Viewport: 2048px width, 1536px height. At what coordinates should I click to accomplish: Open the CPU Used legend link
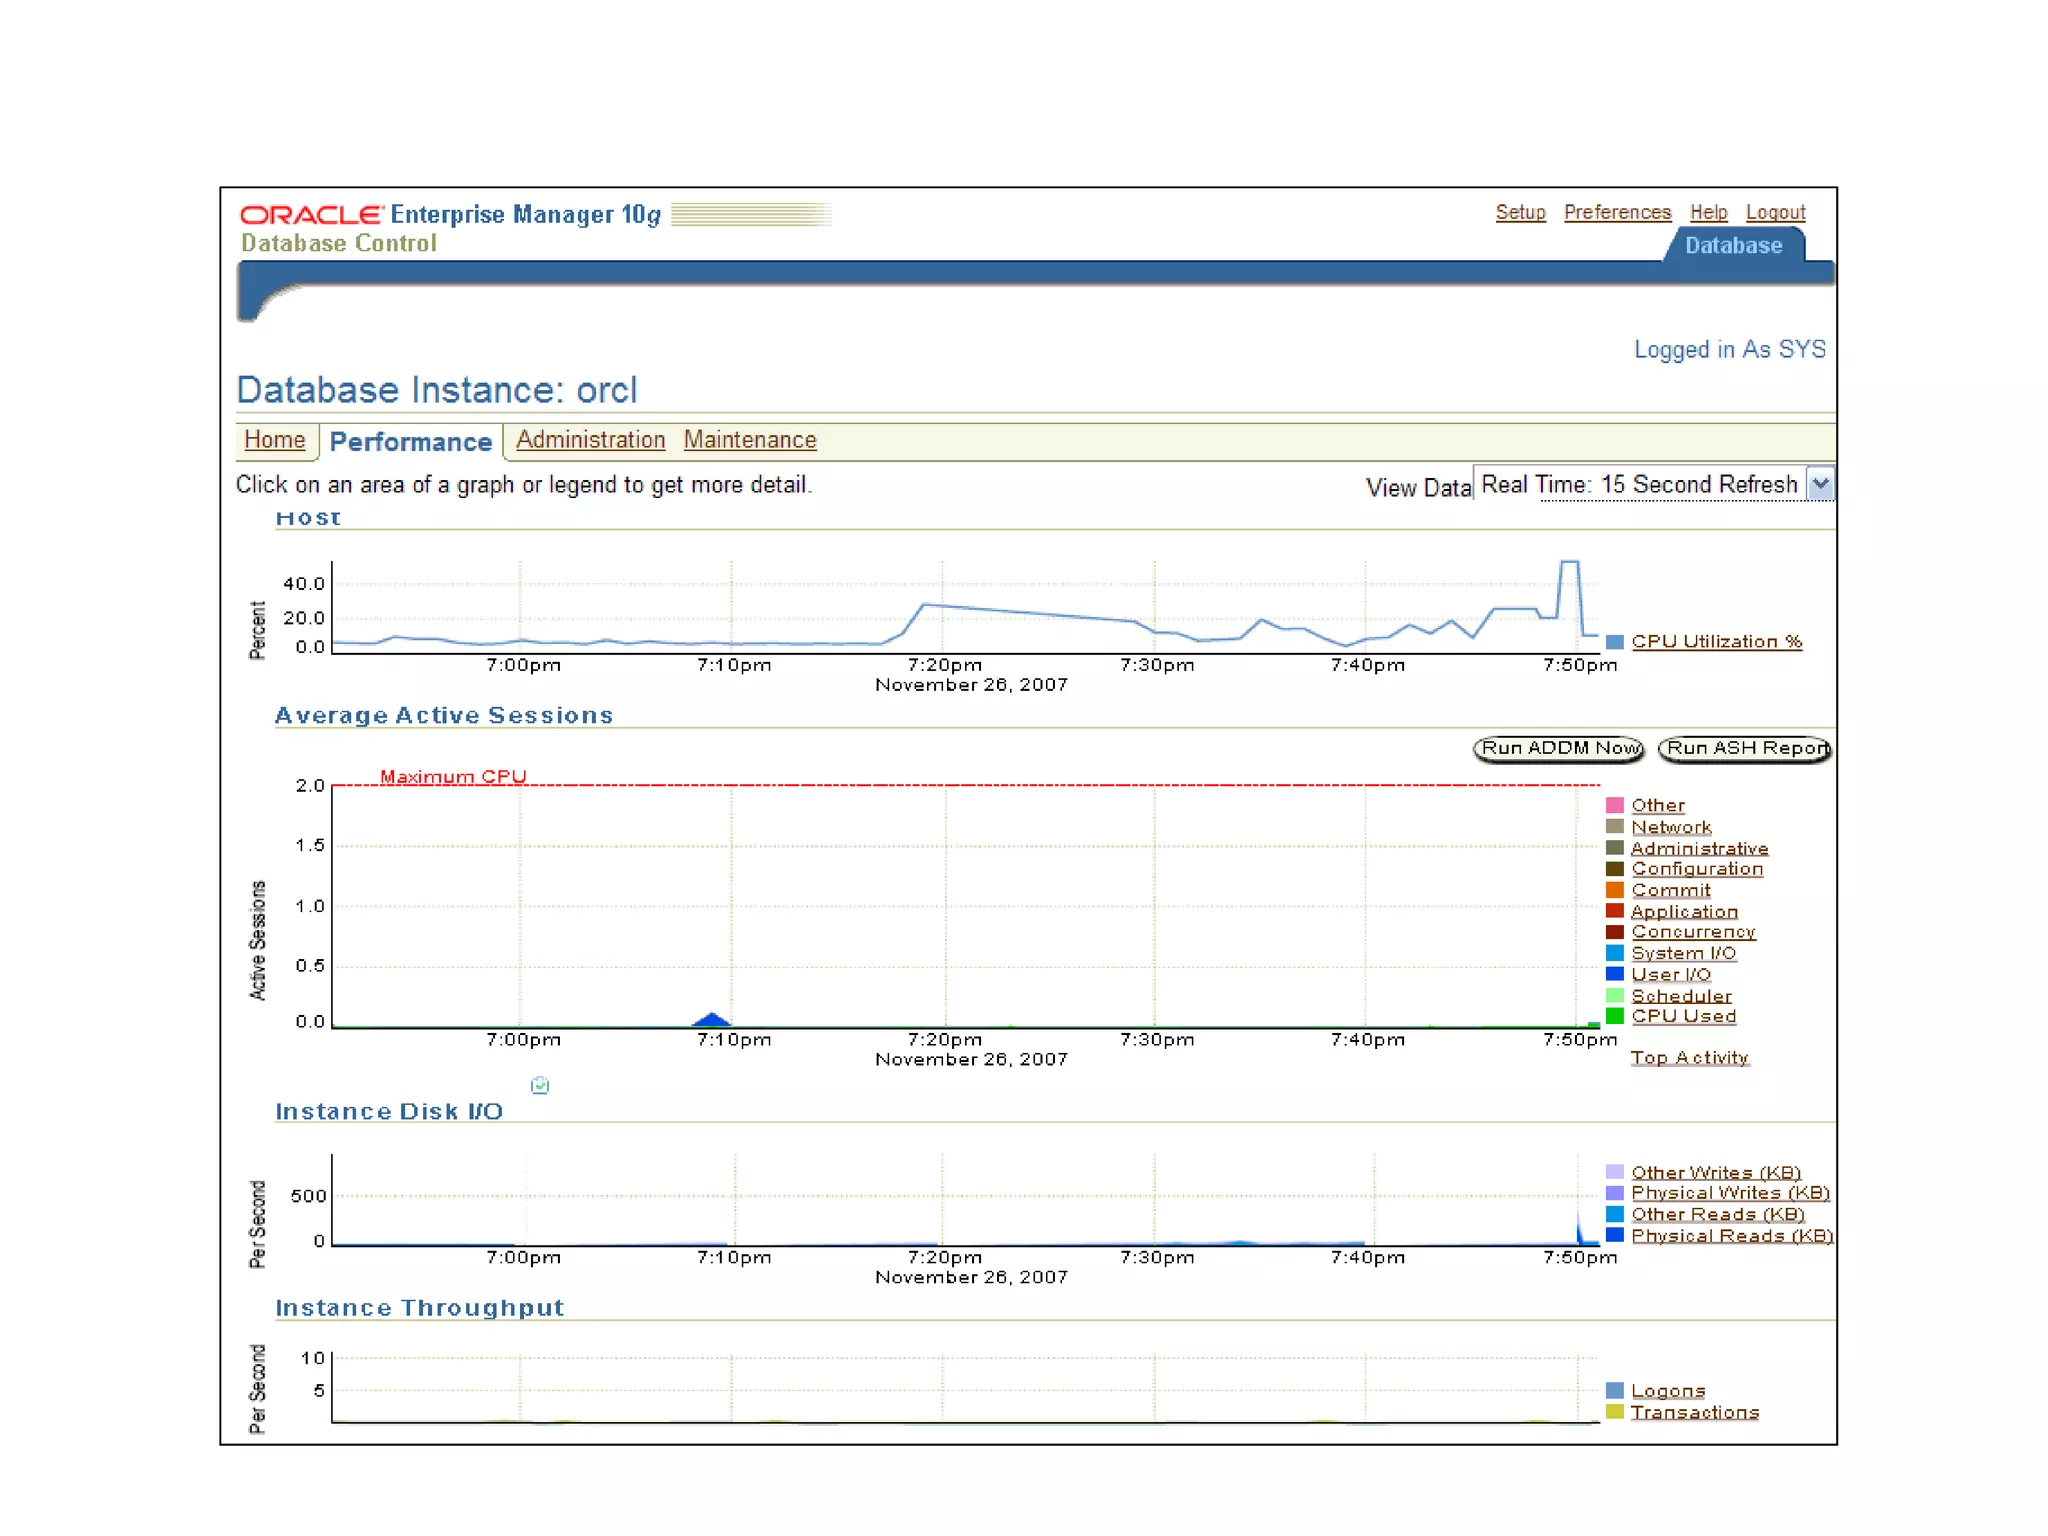1683,1016
